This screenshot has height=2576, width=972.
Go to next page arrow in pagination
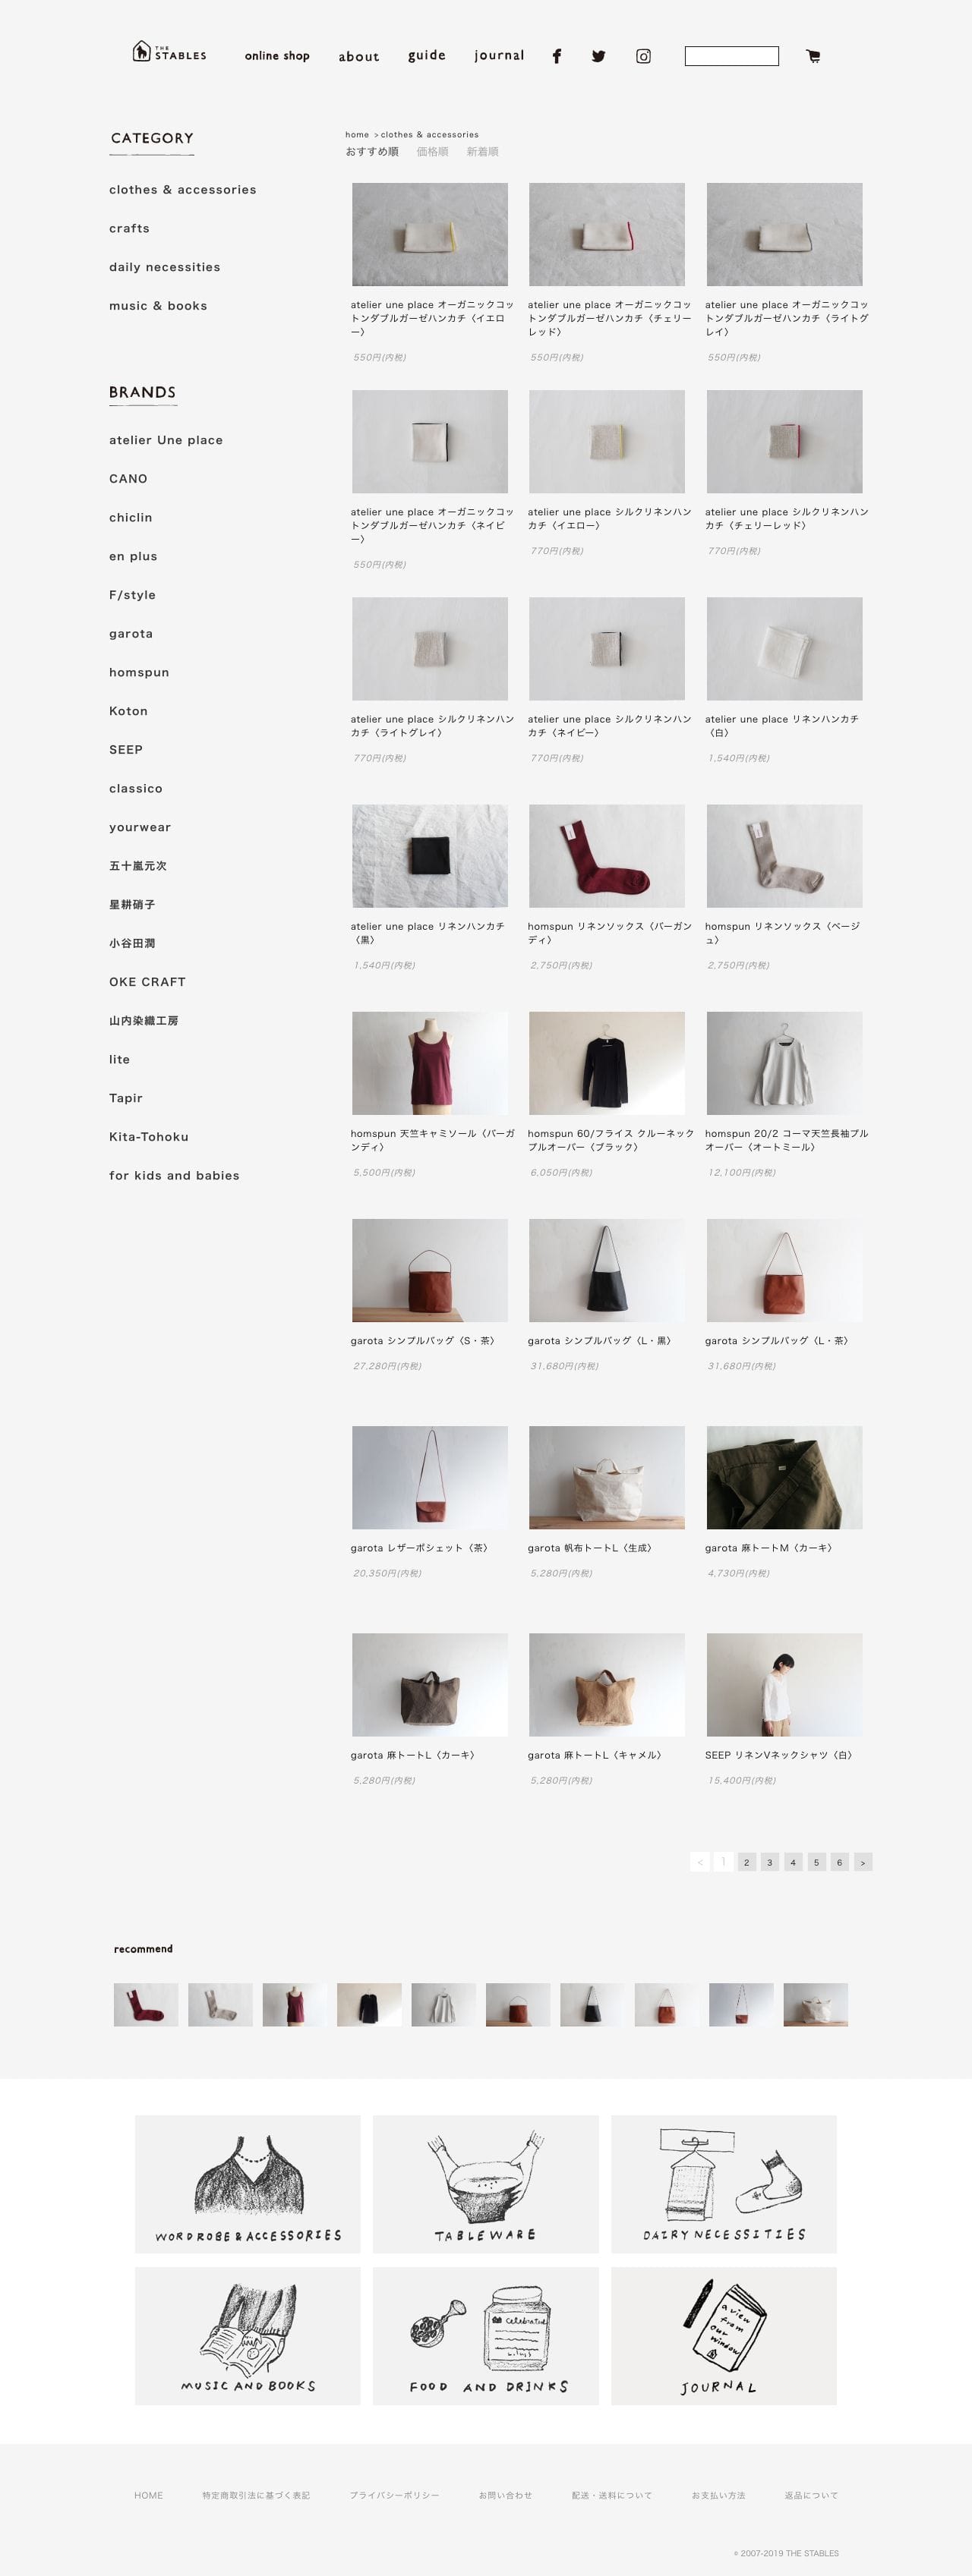pyautogui.click(x=863, y=1861)
